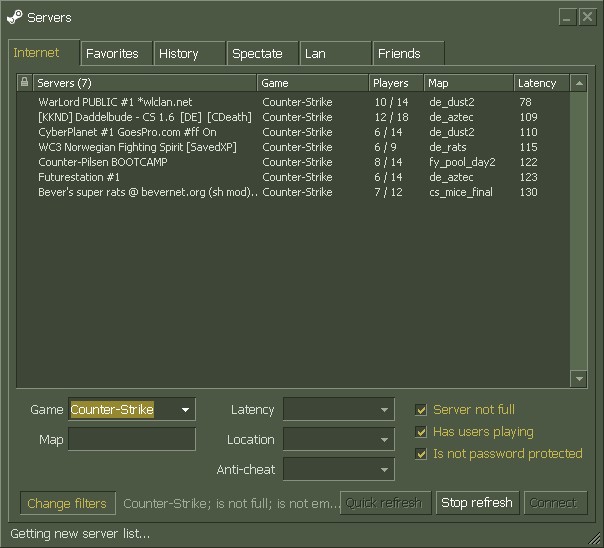Click the de_rats map cell

pyautogui.click(x=448, y=147)
